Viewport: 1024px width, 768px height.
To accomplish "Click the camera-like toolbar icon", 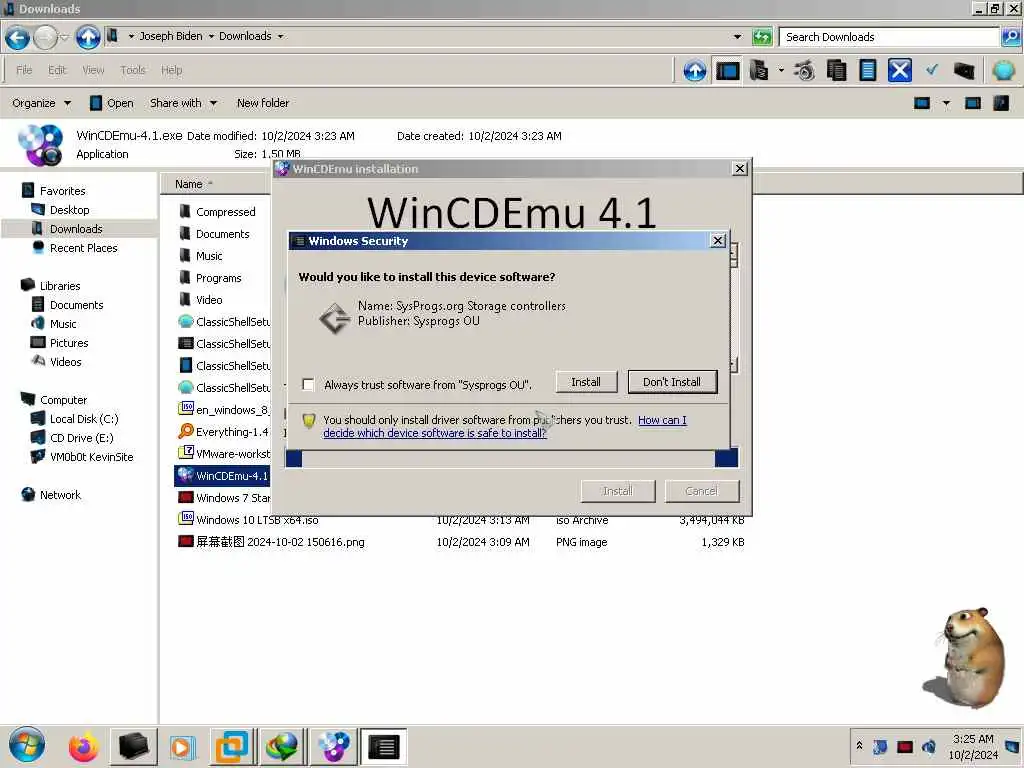I will (x=804, y=71).
